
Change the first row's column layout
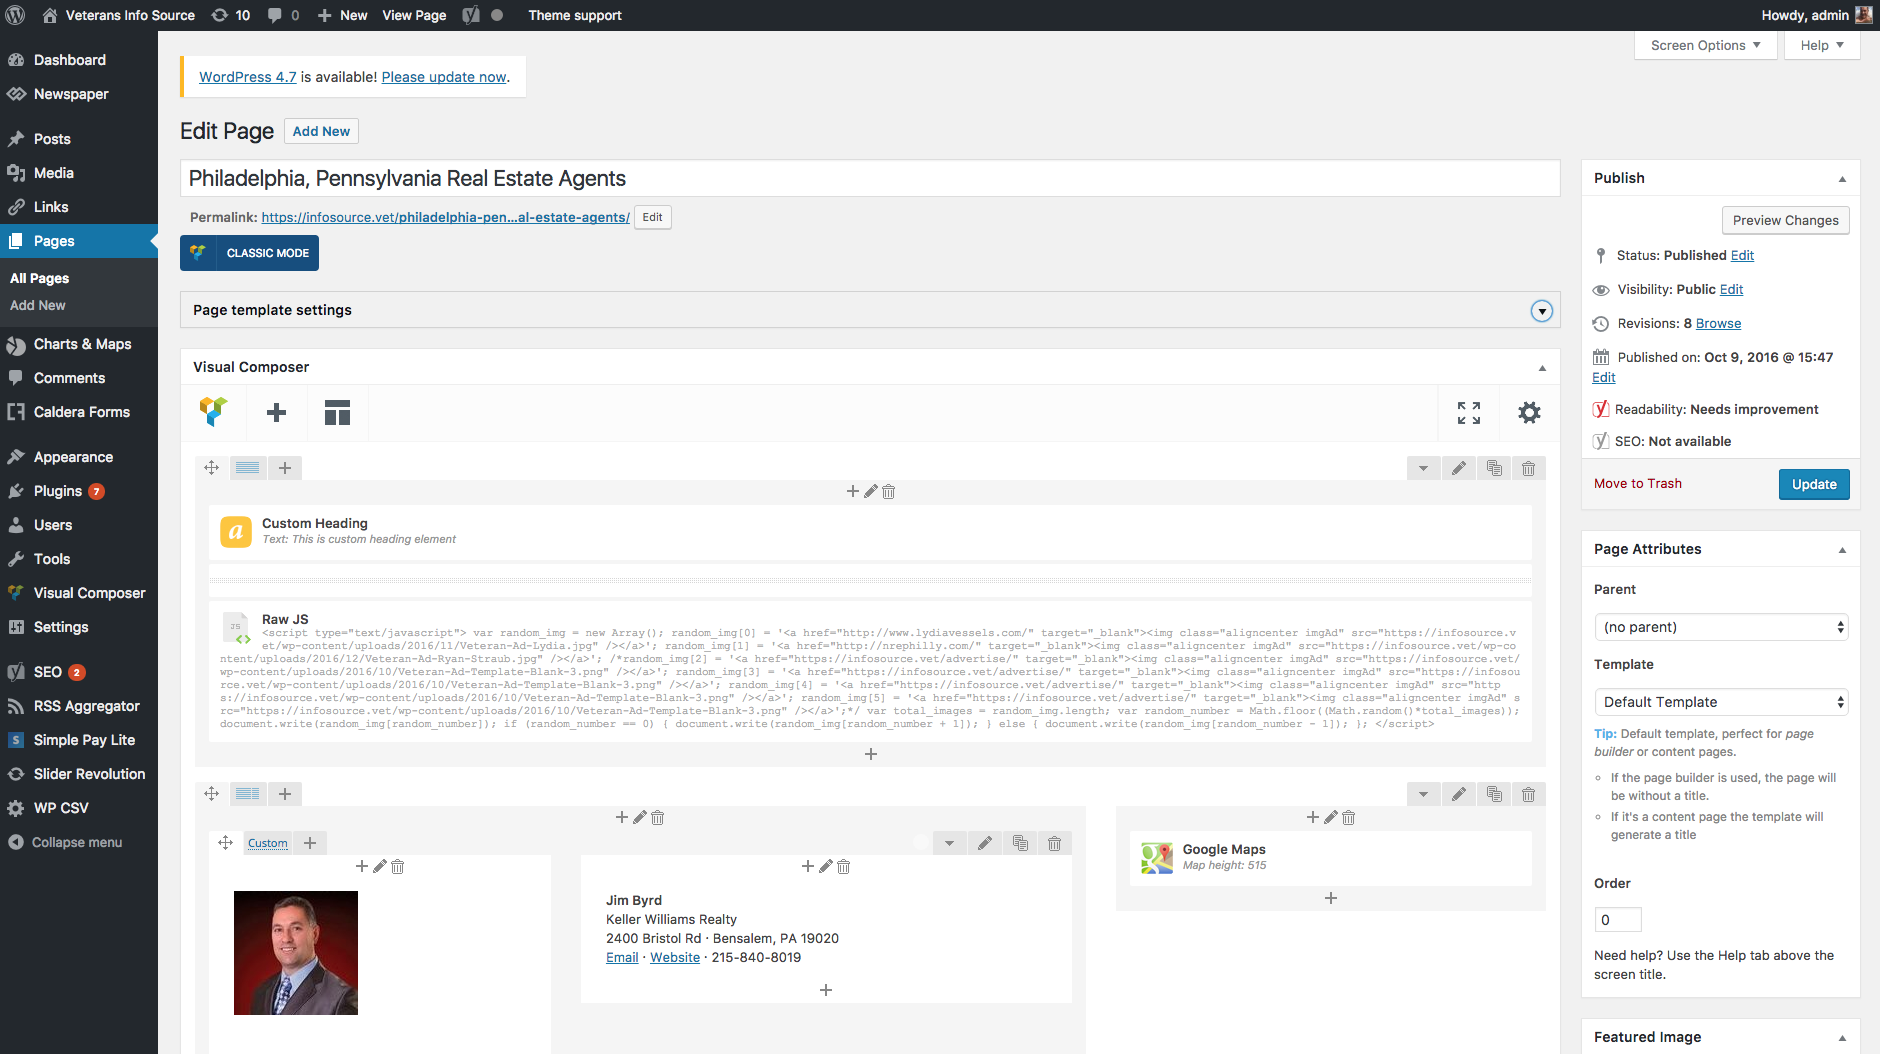click(x=248, y=468)
